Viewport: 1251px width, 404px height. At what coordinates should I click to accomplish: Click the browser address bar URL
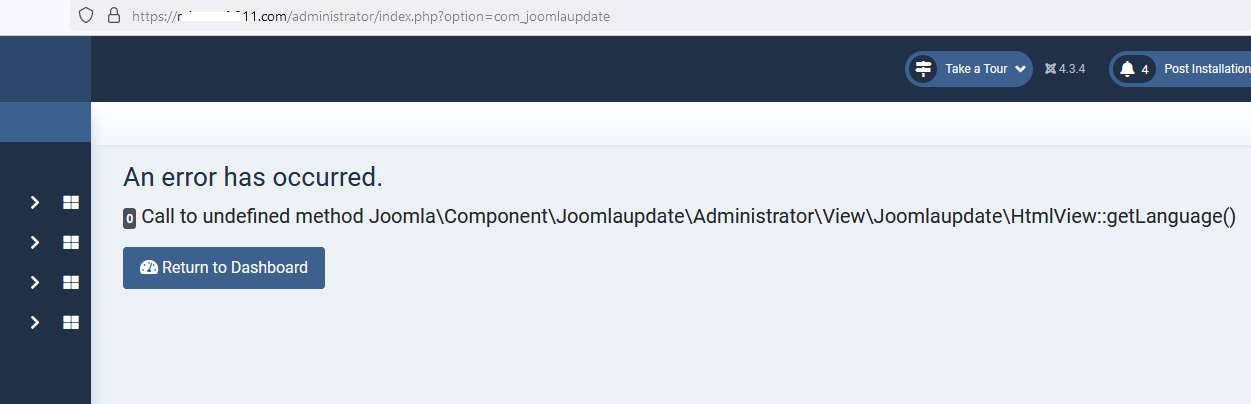[370, 16]
